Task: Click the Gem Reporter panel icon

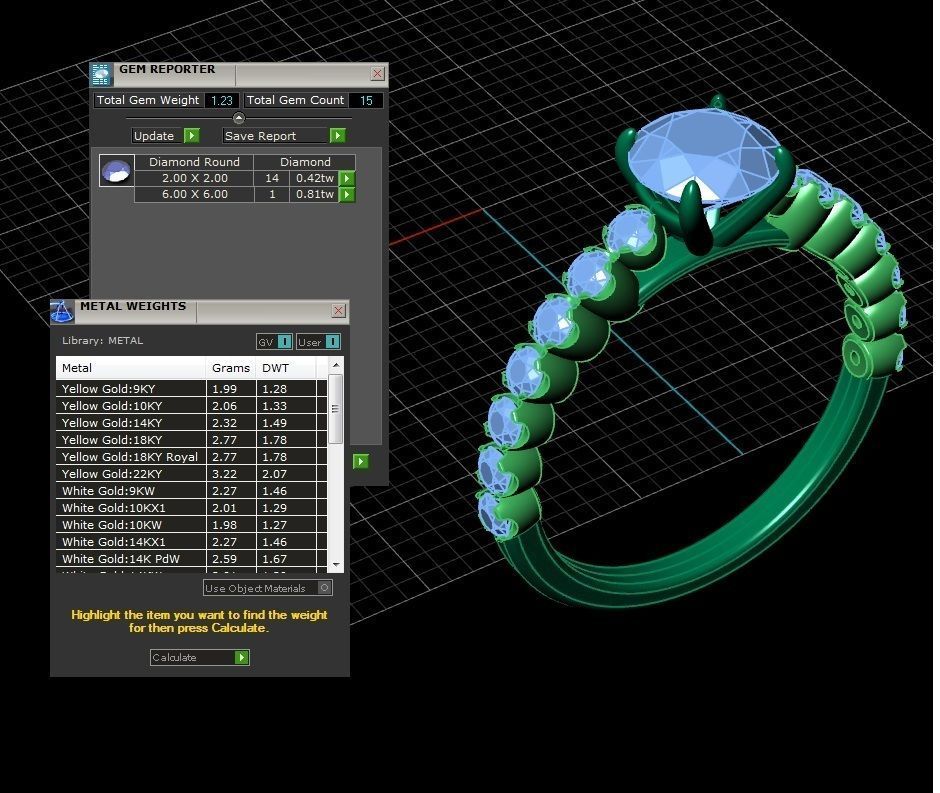Action: [x=101, y=74]
